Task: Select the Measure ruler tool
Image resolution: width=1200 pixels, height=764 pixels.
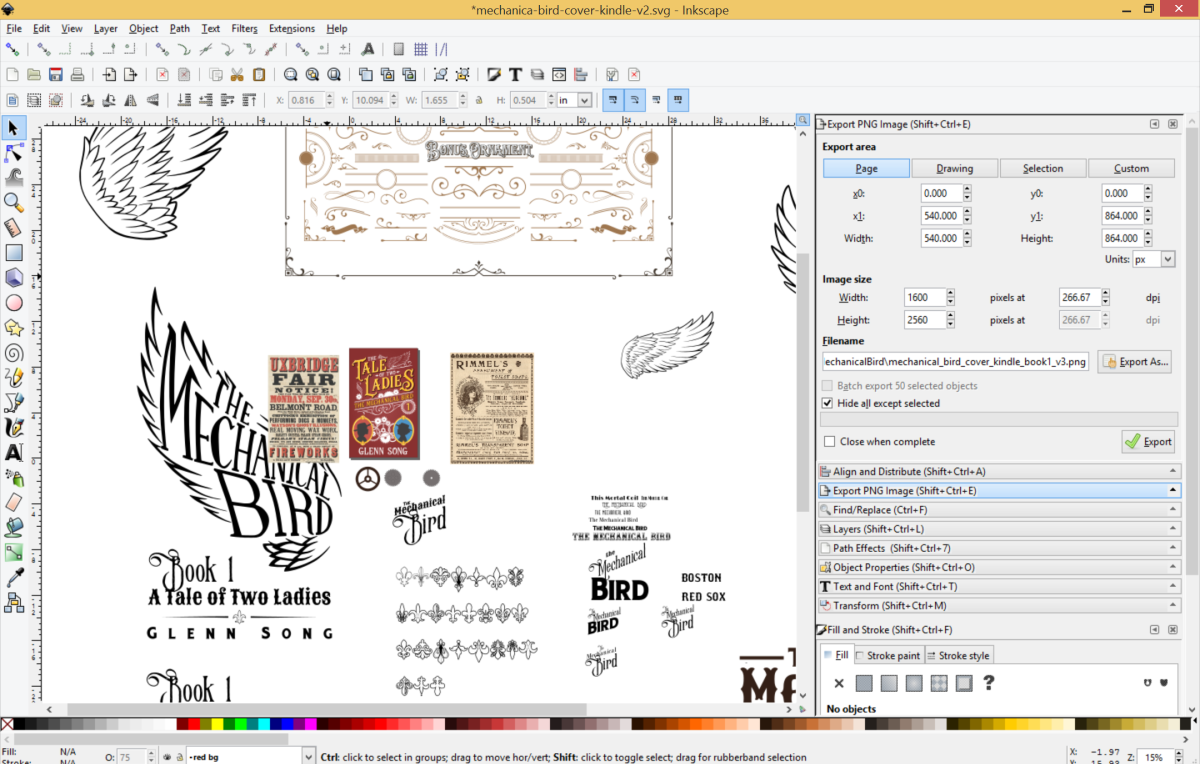Action: (x=14, y=228)
